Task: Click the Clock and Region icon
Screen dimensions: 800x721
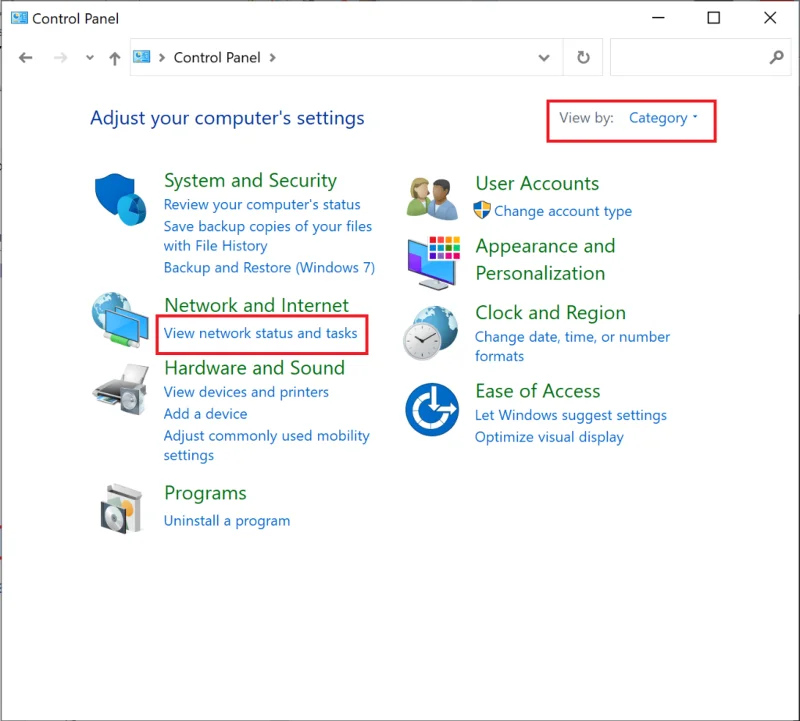Action: [x=431, y=333]
